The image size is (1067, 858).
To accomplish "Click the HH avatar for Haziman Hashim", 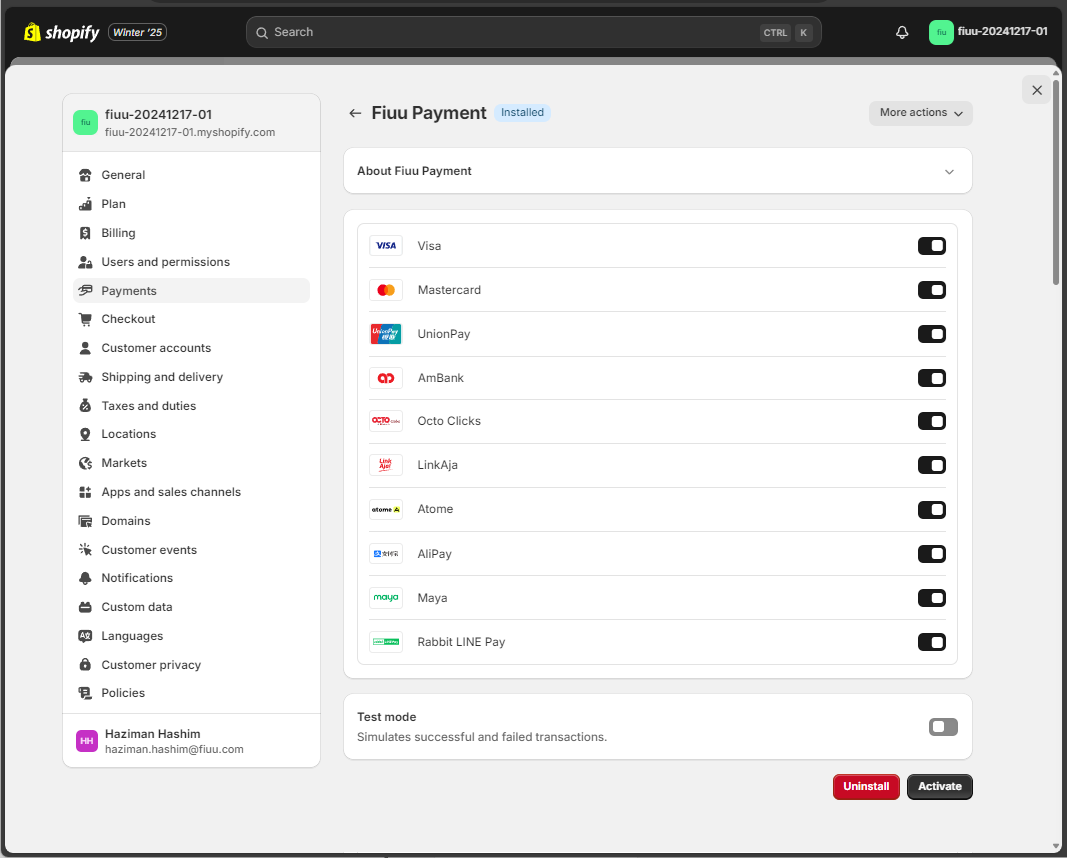I will tap(86, 741).
